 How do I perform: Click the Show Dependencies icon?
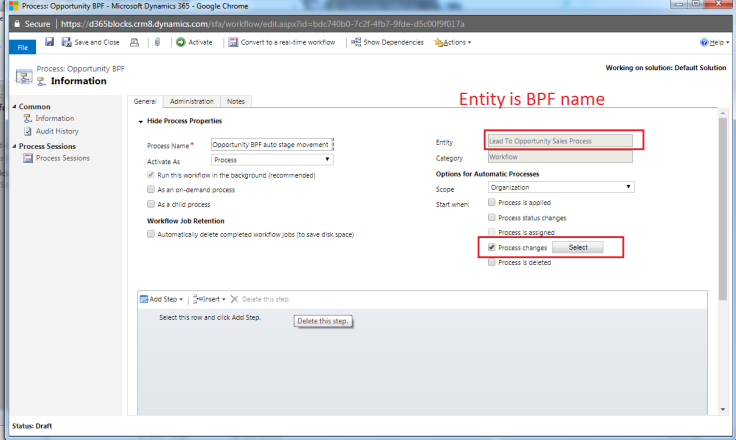pos(356,42)
